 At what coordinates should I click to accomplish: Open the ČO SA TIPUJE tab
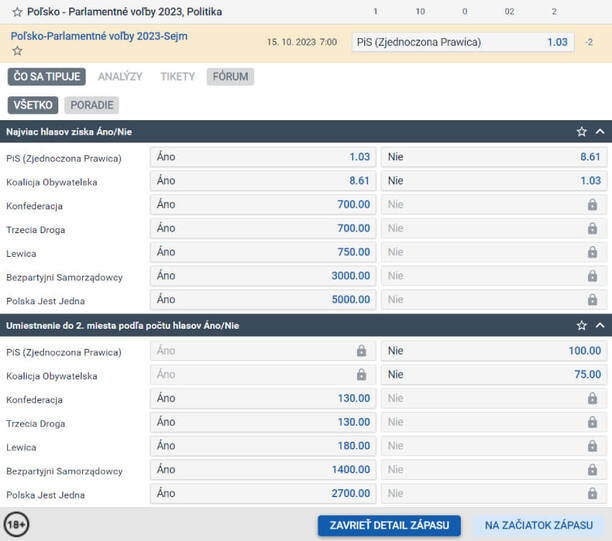click(46, 77)
